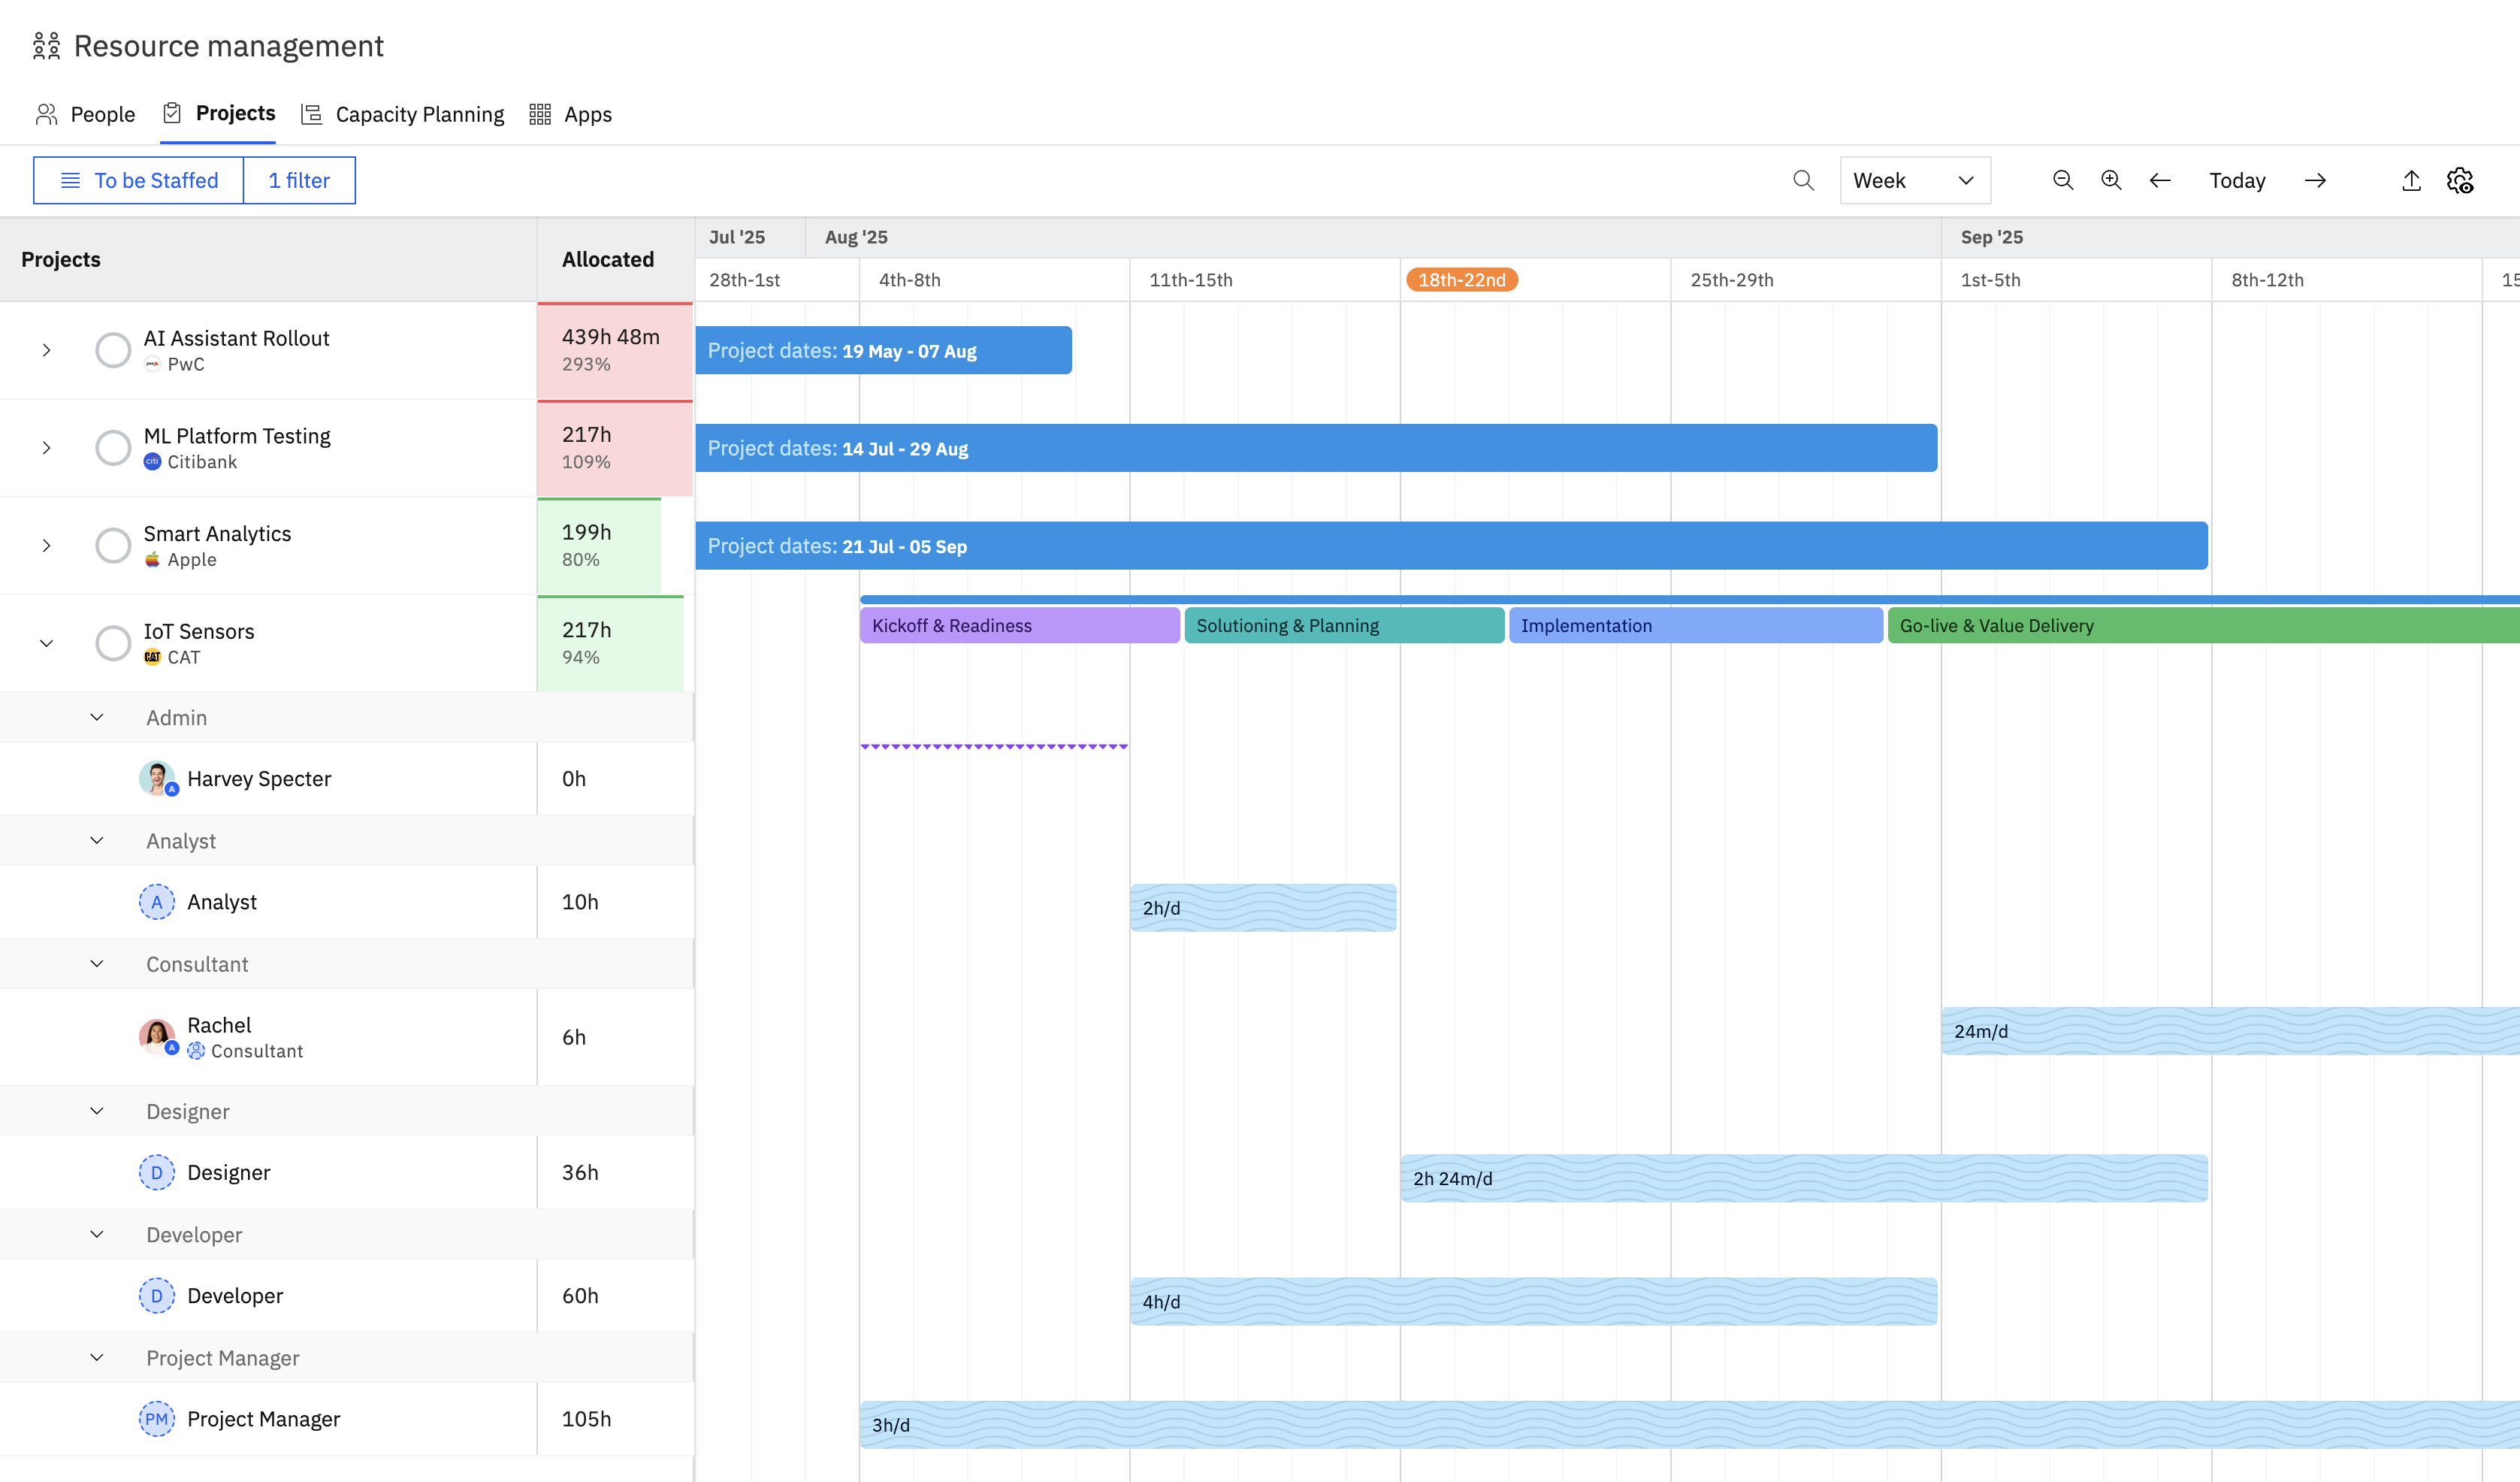
Task: Click the Today button
Action: 2237,180
